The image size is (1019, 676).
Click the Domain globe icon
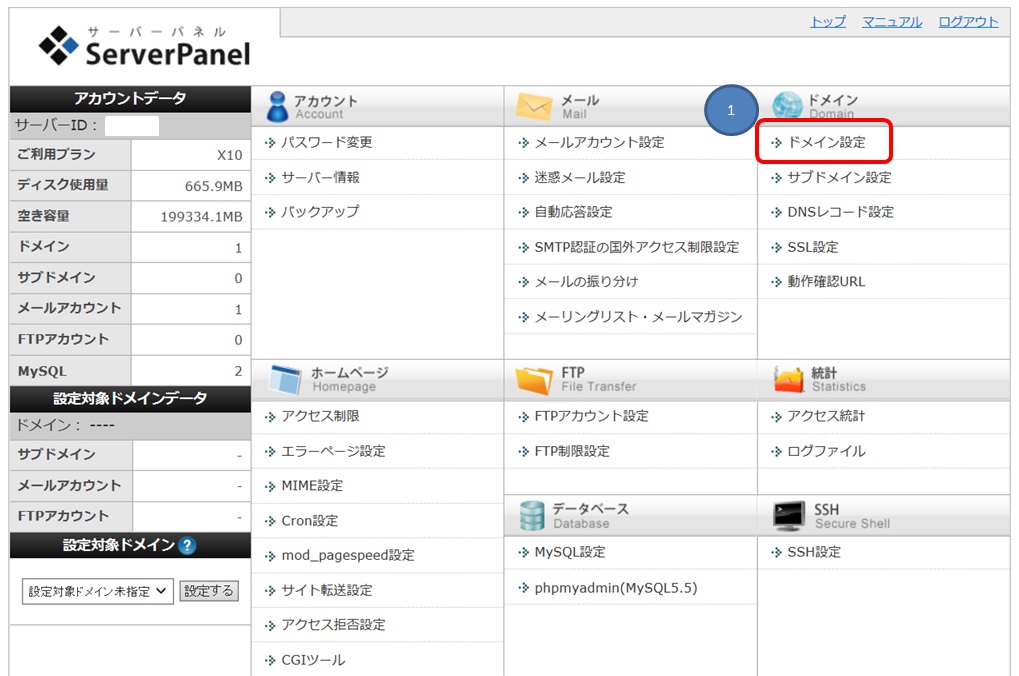click(787, 106)
